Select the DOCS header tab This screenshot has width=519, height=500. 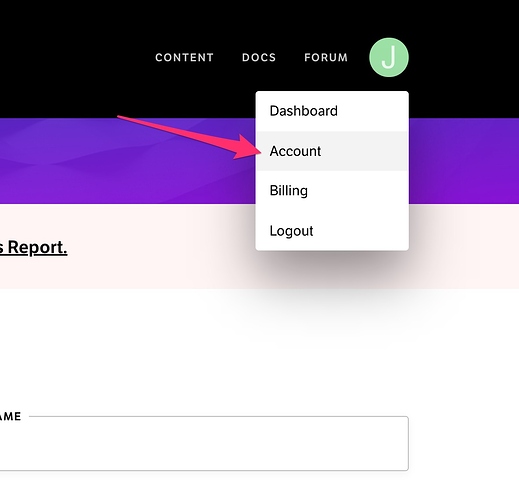(259, 57)
